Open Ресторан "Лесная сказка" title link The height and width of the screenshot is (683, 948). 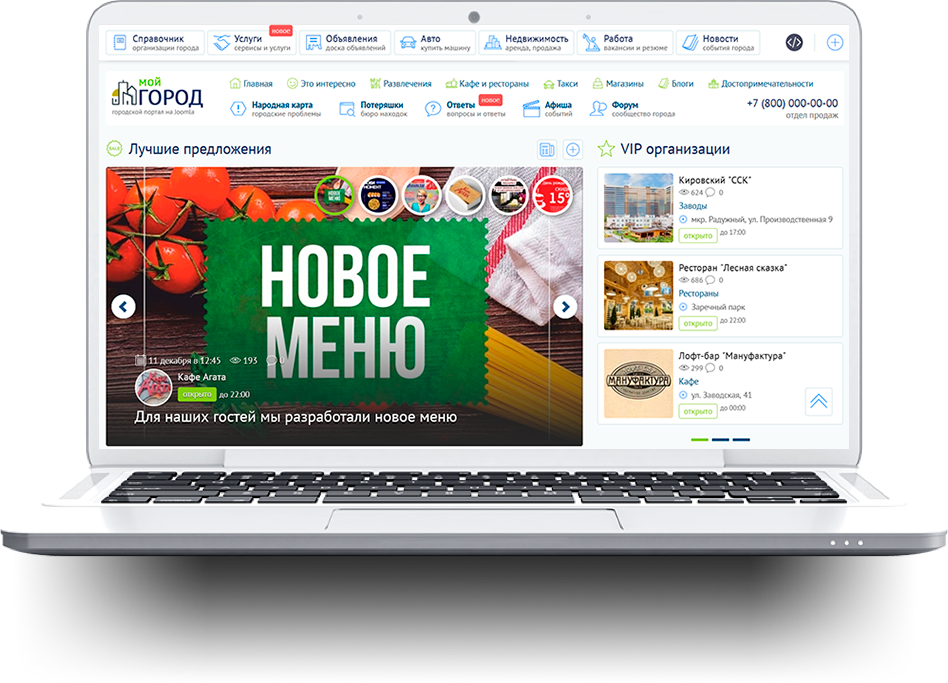pyautogui.click(x=732, y=267)
